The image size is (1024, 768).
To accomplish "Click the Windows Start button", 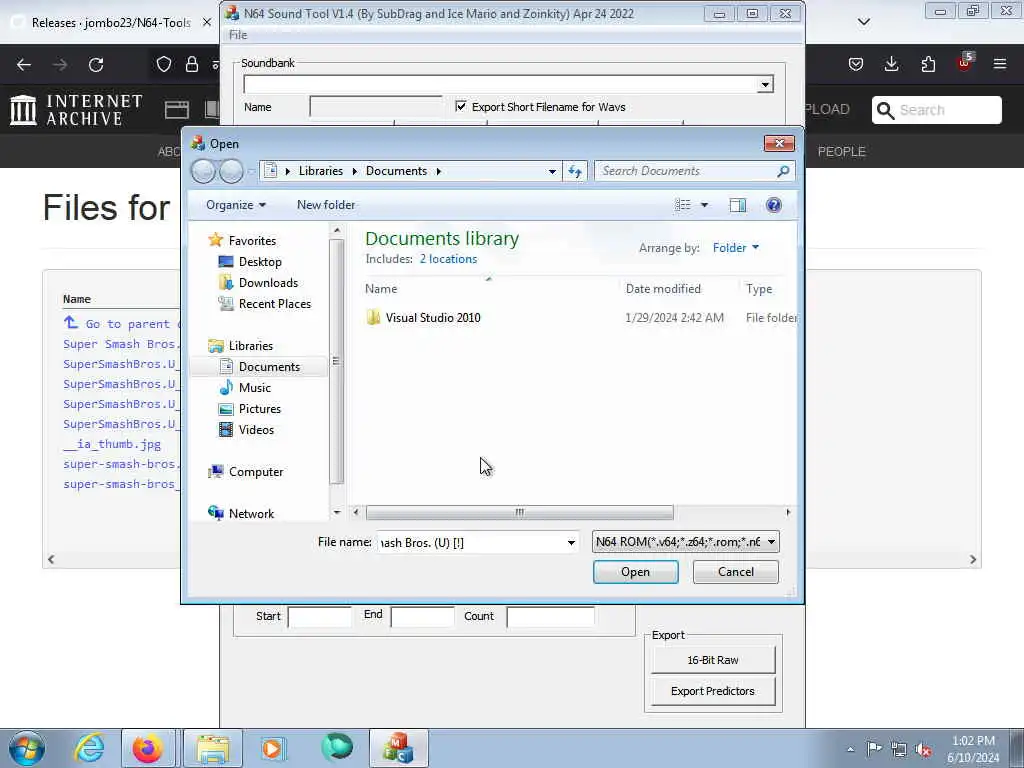I will pos(27,748).
